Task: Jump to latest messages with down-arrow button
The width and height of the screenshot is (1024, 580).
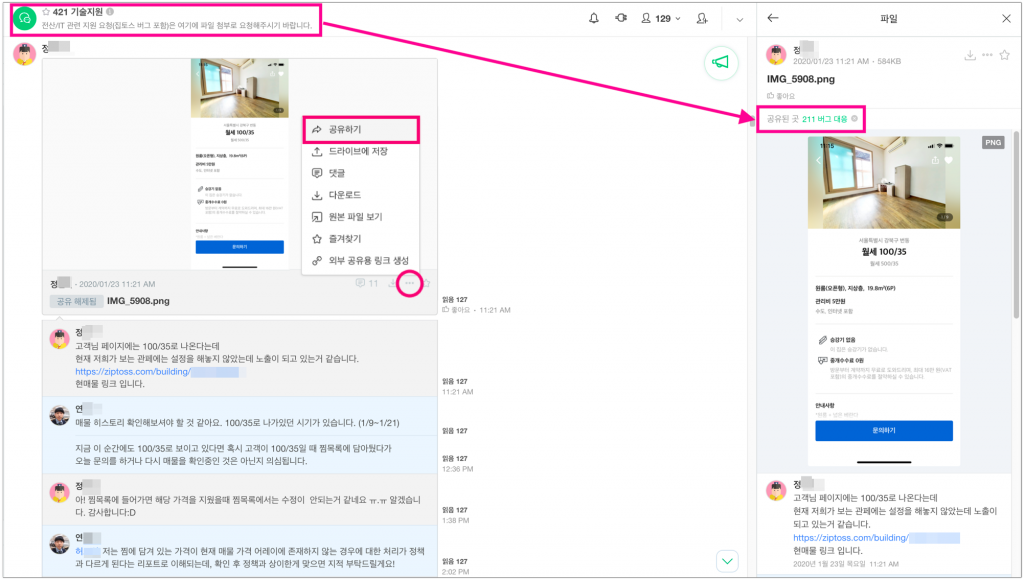Action: coord(727,561)
